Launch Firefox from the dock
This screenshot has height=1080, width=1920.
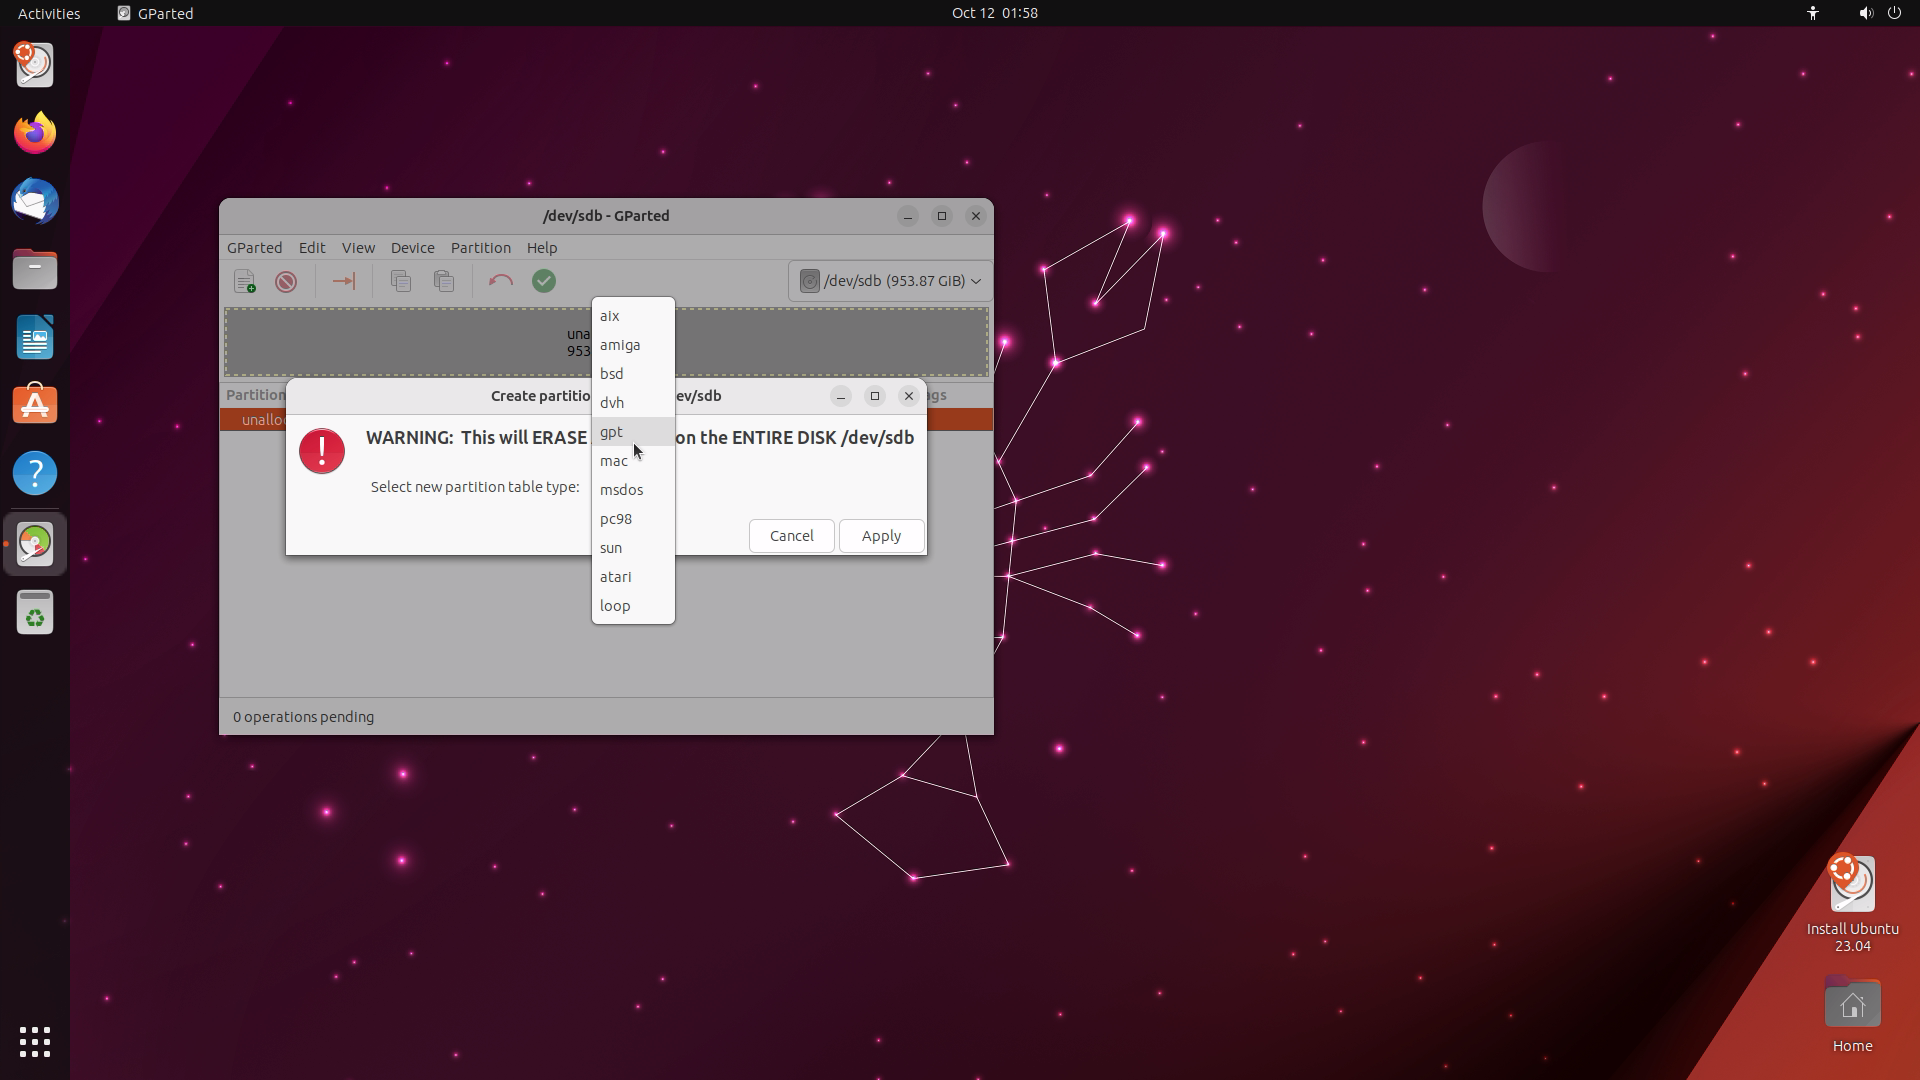[x=35, y=133]
